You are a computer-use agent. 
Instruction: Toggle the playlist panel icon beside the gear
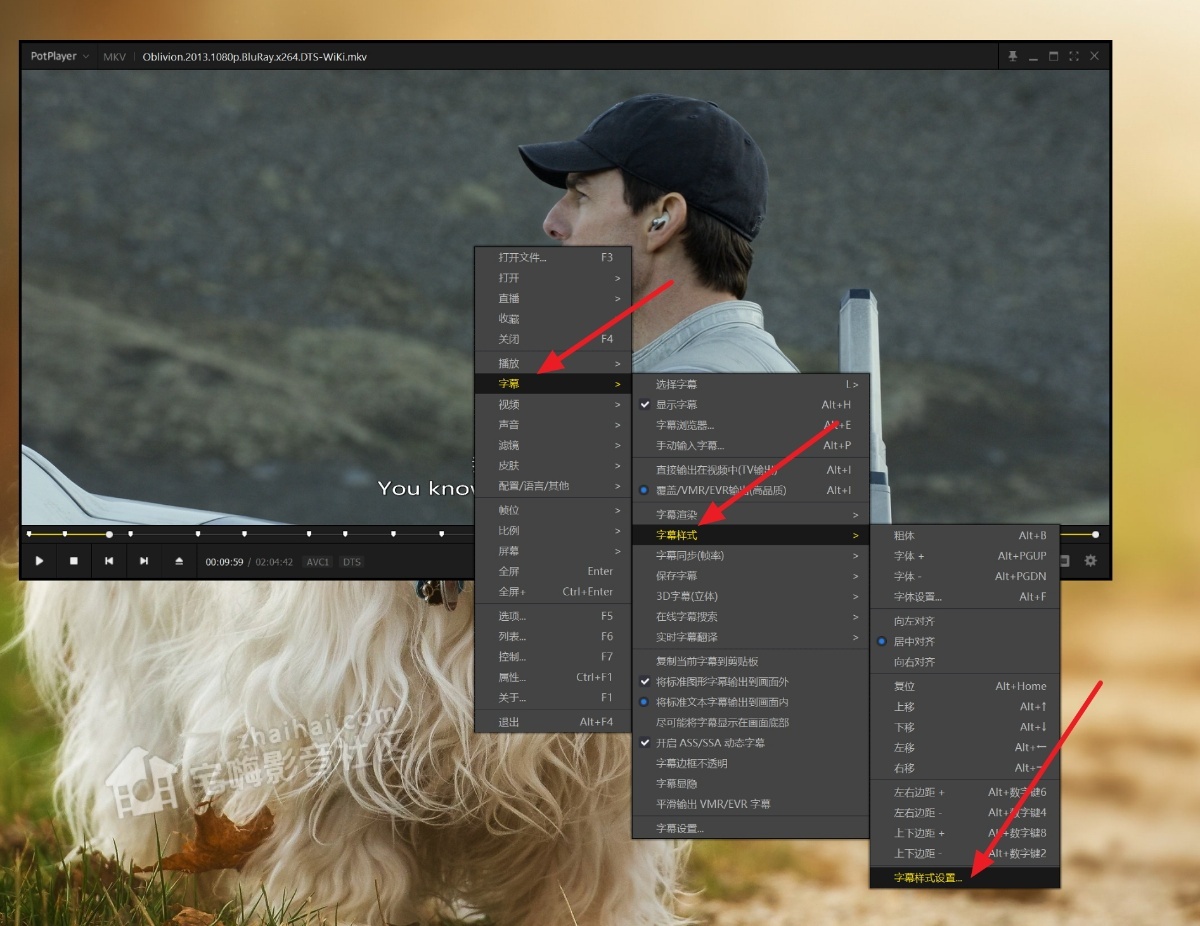pos(1066,561)
